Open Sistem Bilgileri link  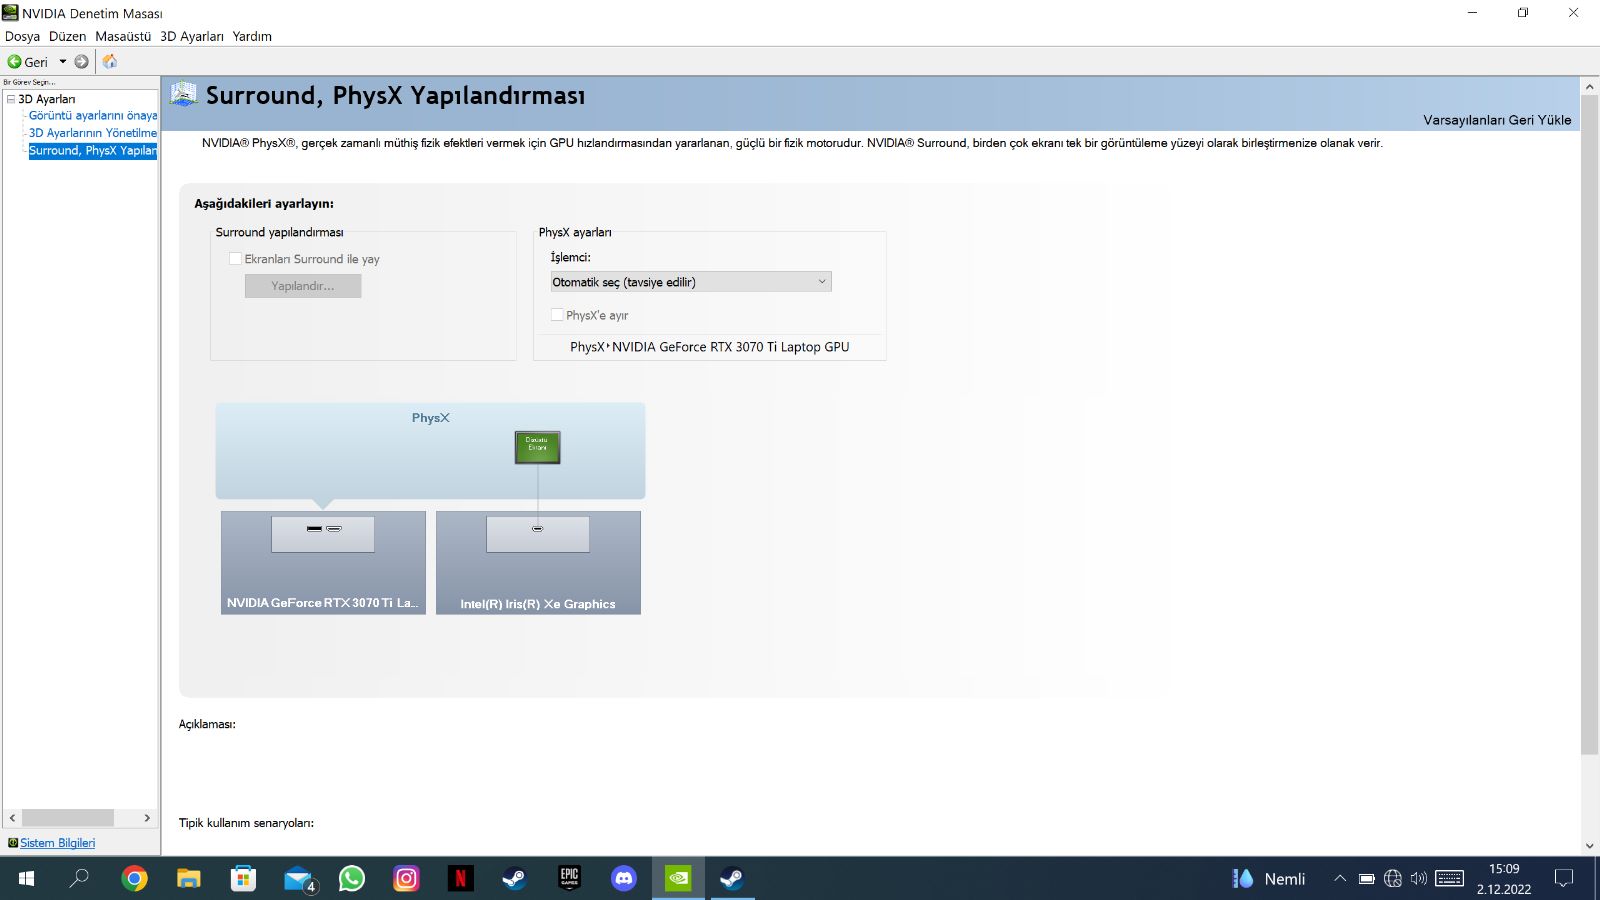click(x=57, y=843)
